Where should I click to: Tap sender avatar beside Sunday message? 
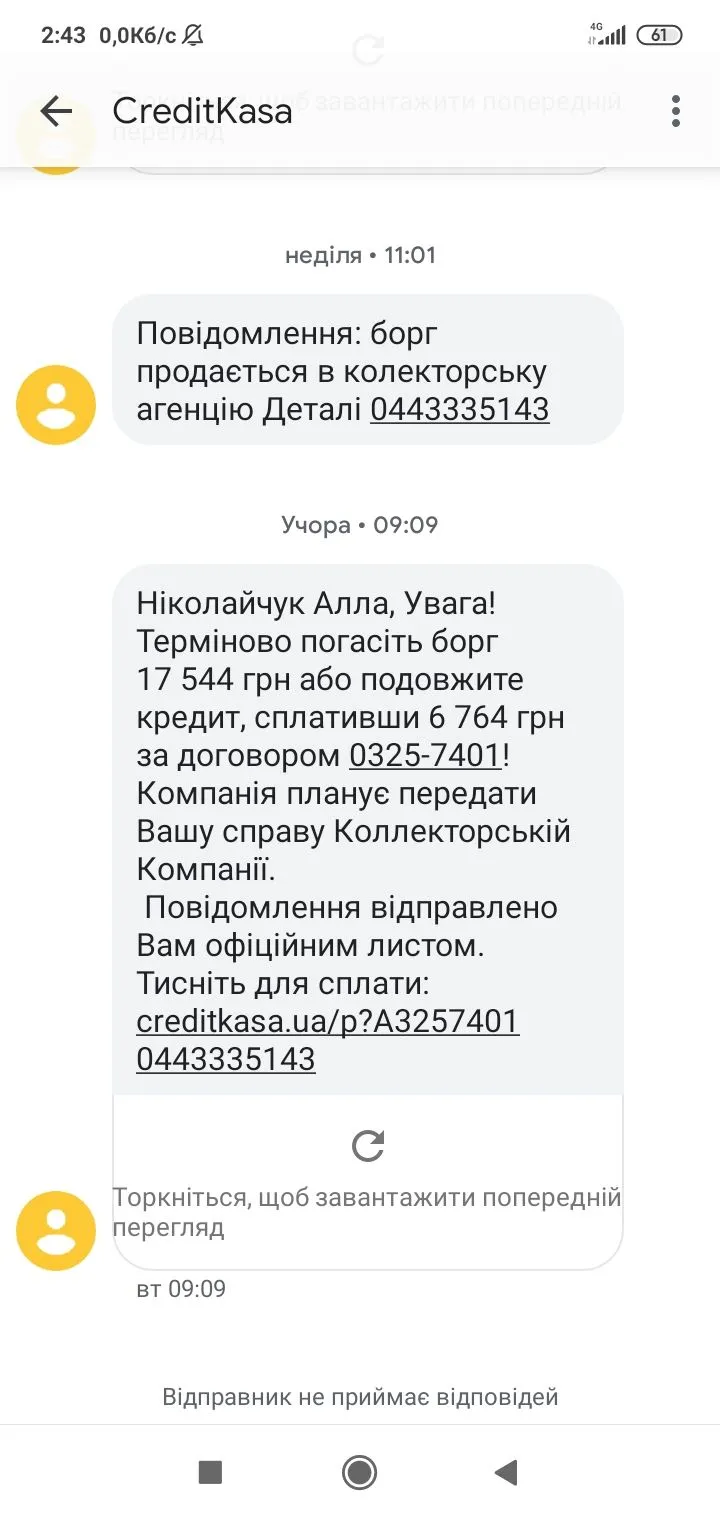pos(56,405)
